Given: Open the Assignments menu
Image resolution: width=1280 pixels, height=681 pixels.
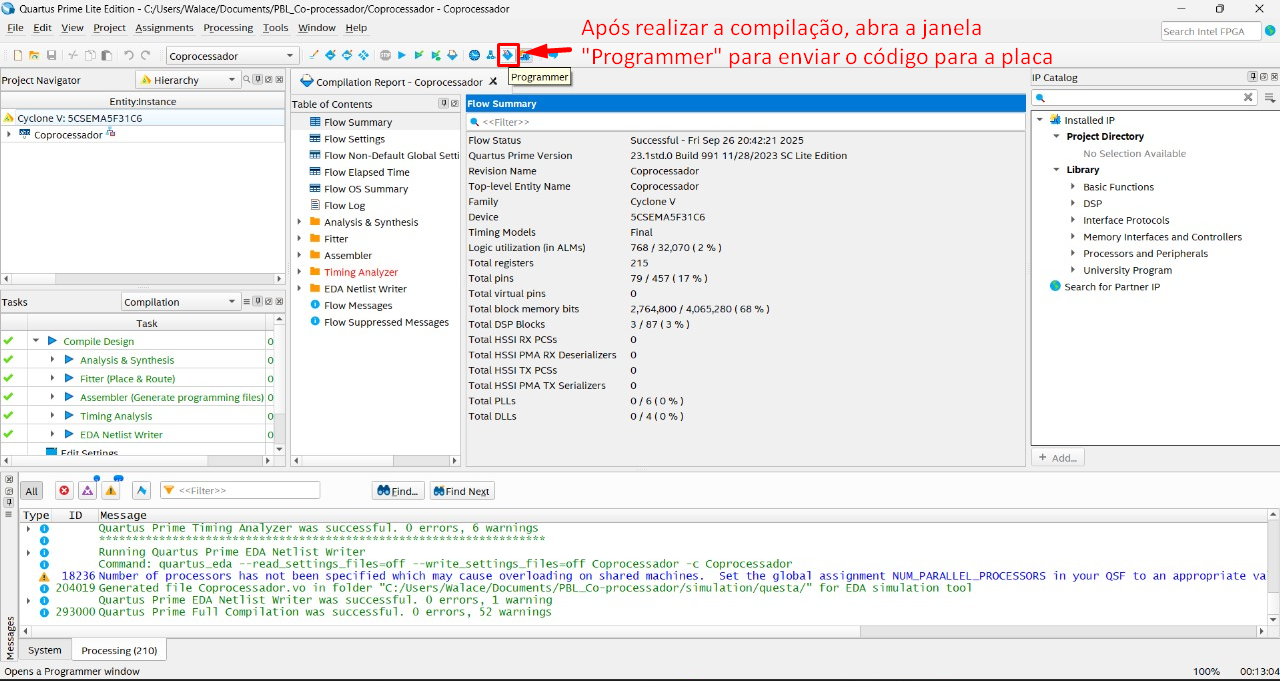Looking at the screenshot, I should 164,28.
